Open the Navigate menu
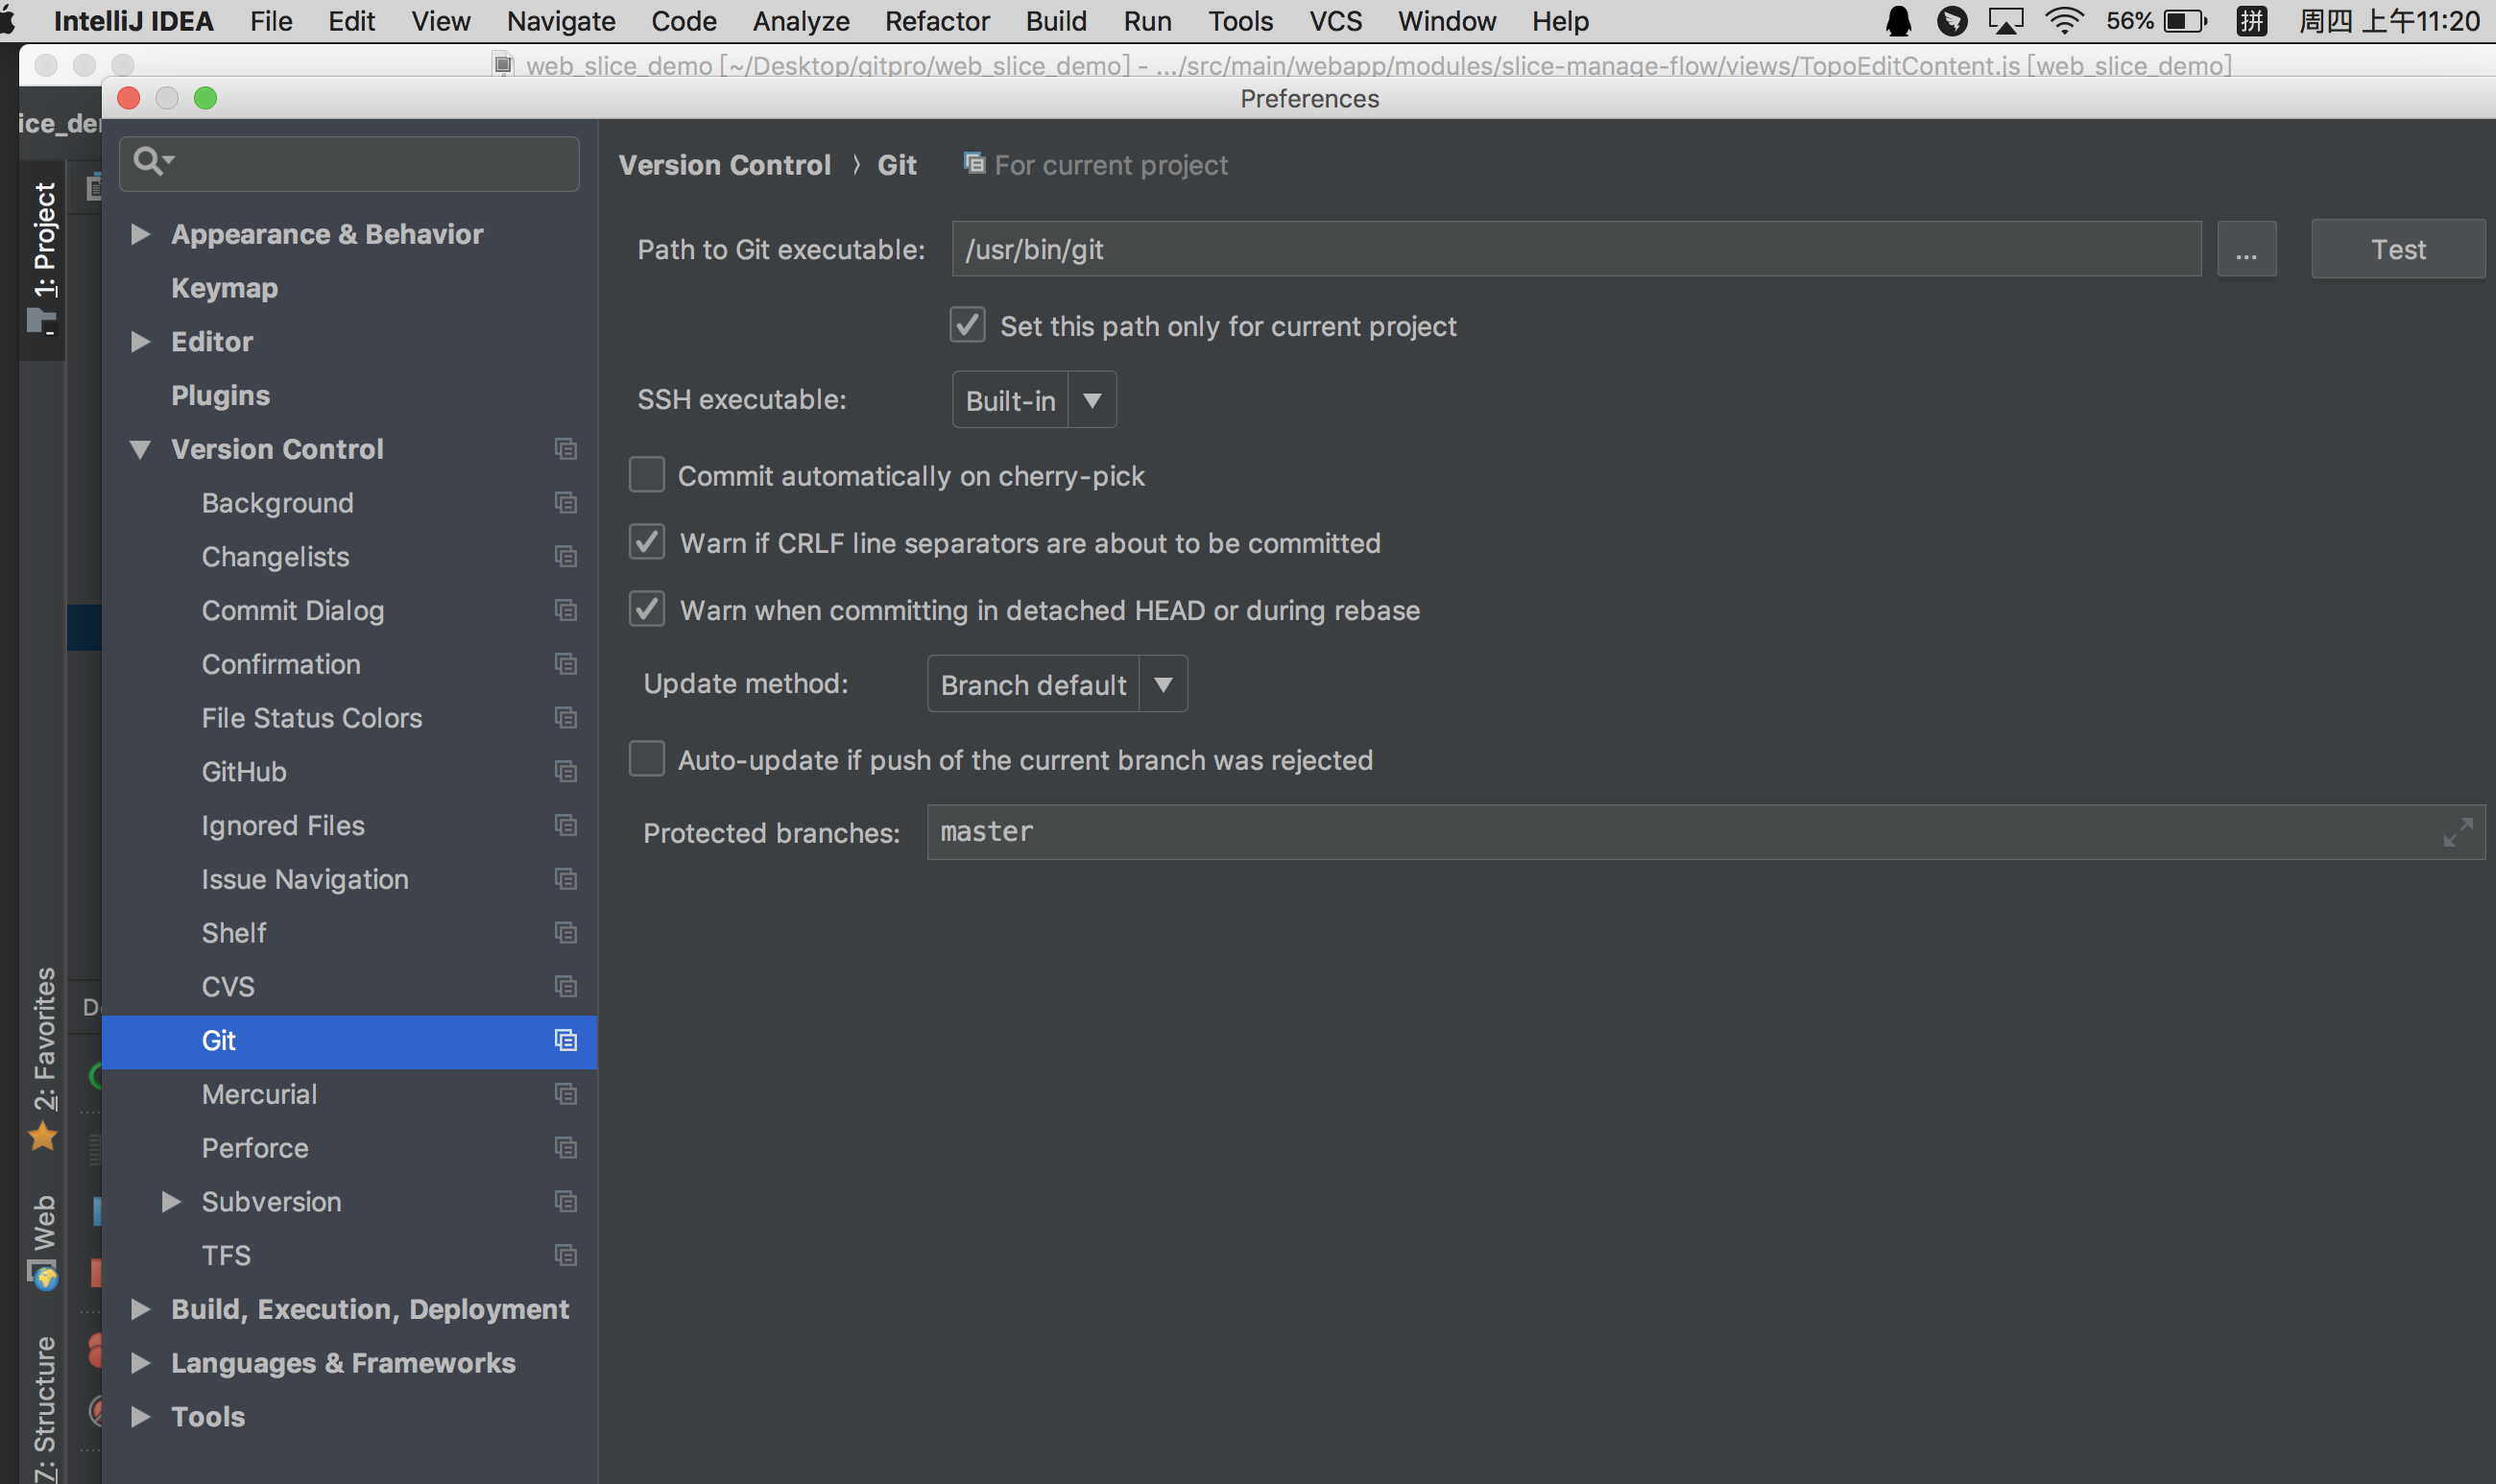This screenshot has width=2496, height=1484. tap(561, 21)
